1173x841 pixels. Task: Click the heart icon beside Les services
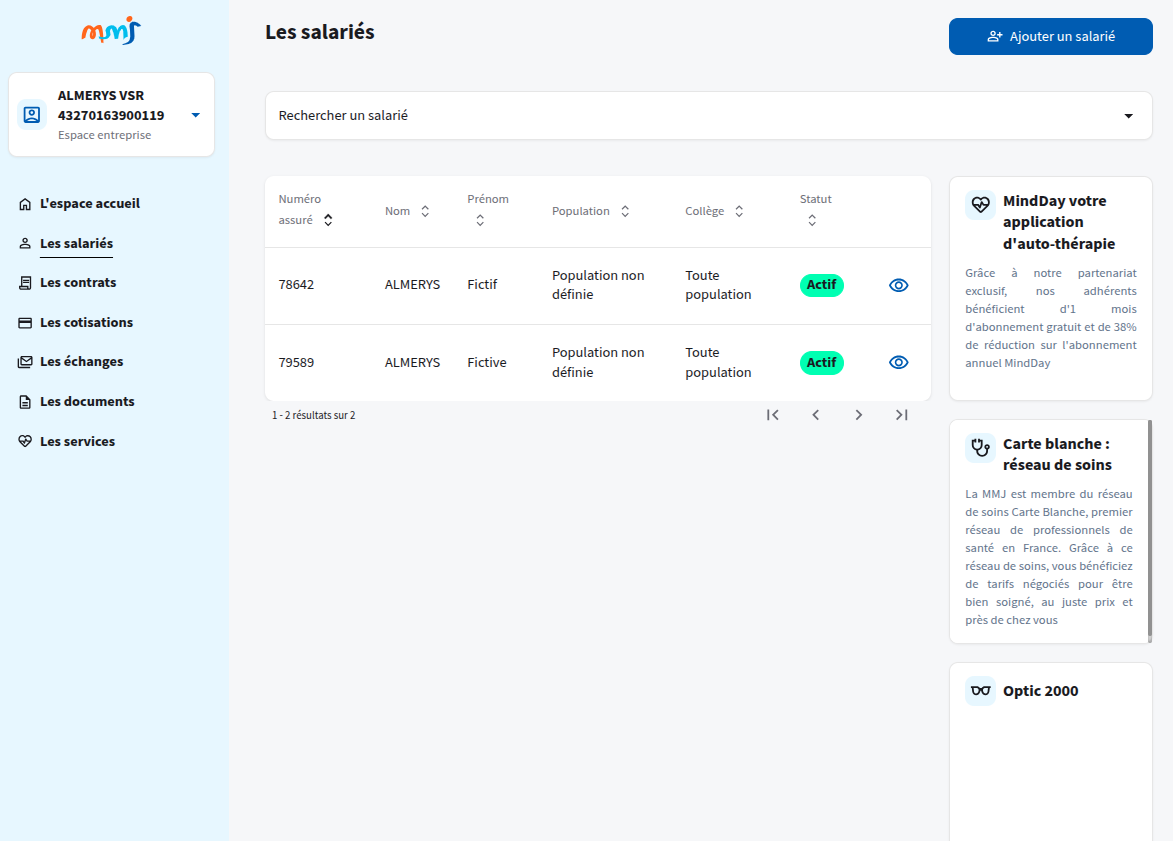[25, 441]
